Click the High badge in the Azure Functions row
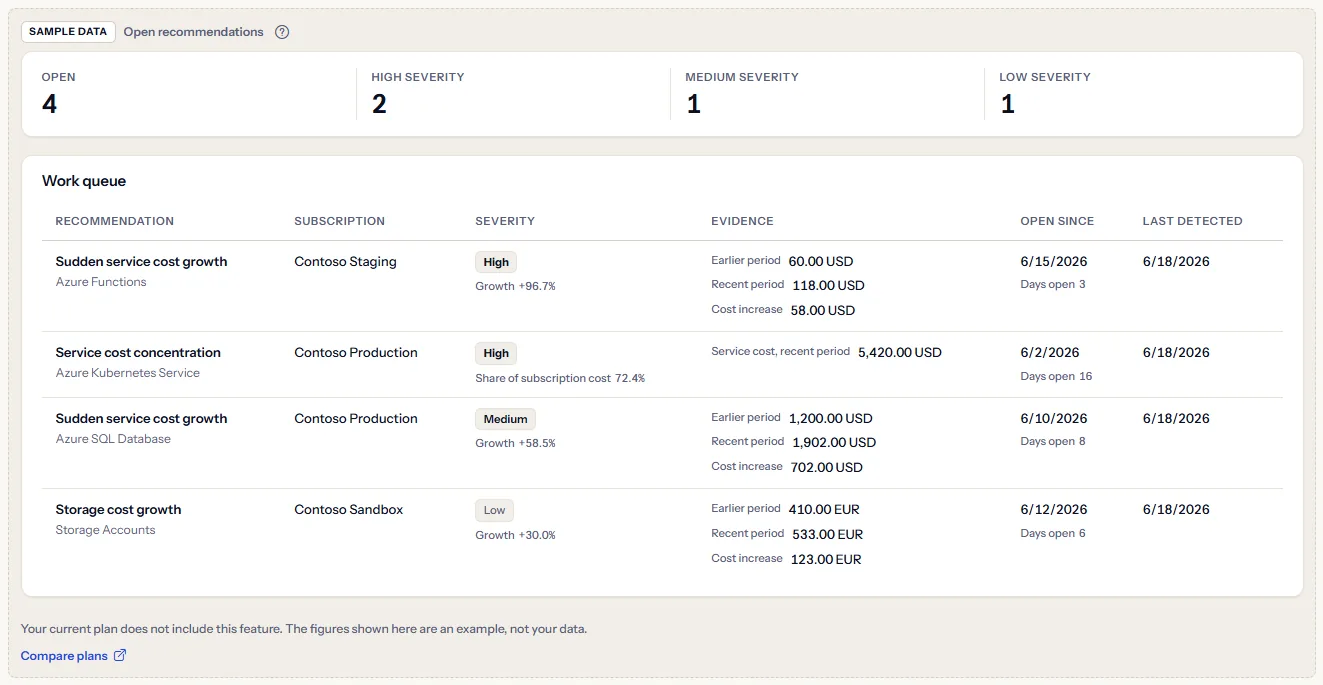Screen dimensions: 1323x685 pyautogui.click(x=496, y=262)
